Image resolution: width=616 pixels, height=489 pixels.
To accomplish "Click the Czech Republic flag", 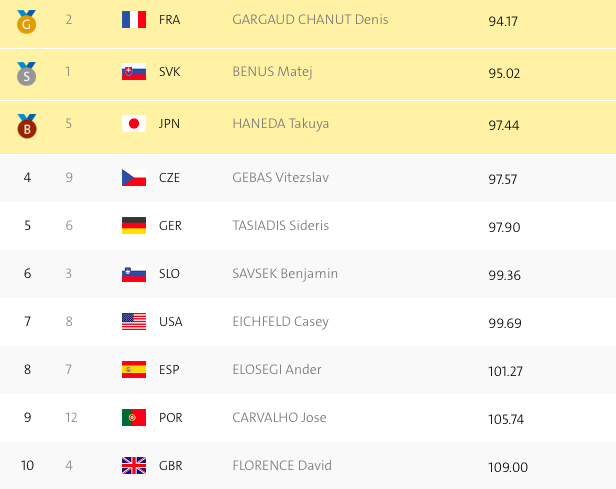I will pos(134,178).
